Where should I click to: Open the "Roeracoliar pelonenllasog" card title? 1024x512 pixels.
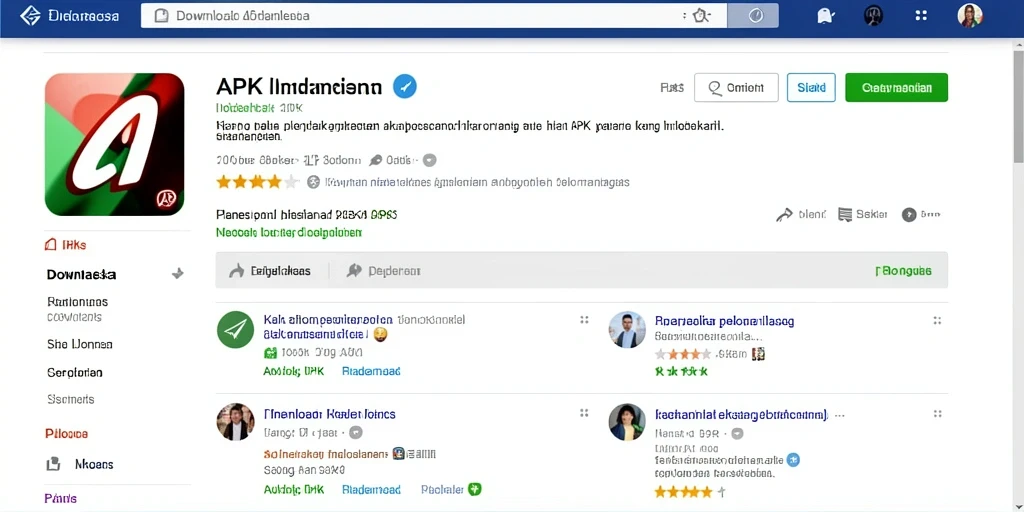point(724,321)
